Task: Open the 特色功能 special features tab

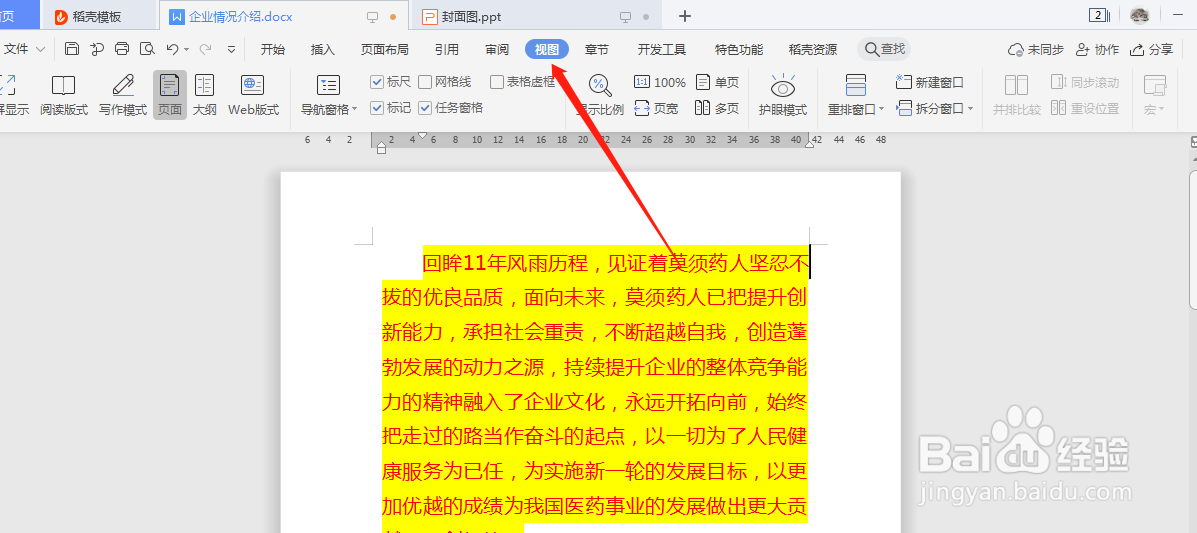Action: click(x=739, y=50)
